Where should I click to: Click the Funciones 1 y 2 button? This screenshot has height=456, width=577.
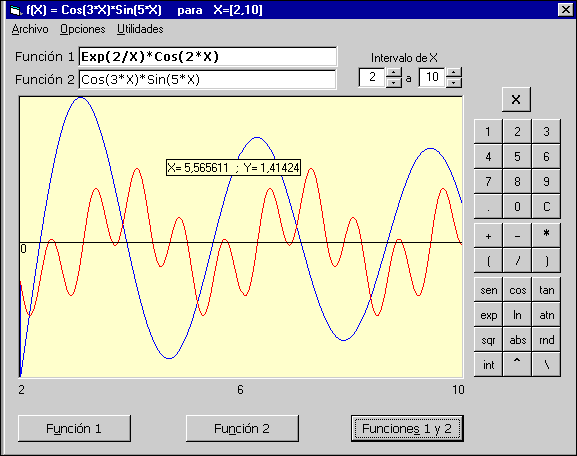pyautogui.click(x=407, y=428)
